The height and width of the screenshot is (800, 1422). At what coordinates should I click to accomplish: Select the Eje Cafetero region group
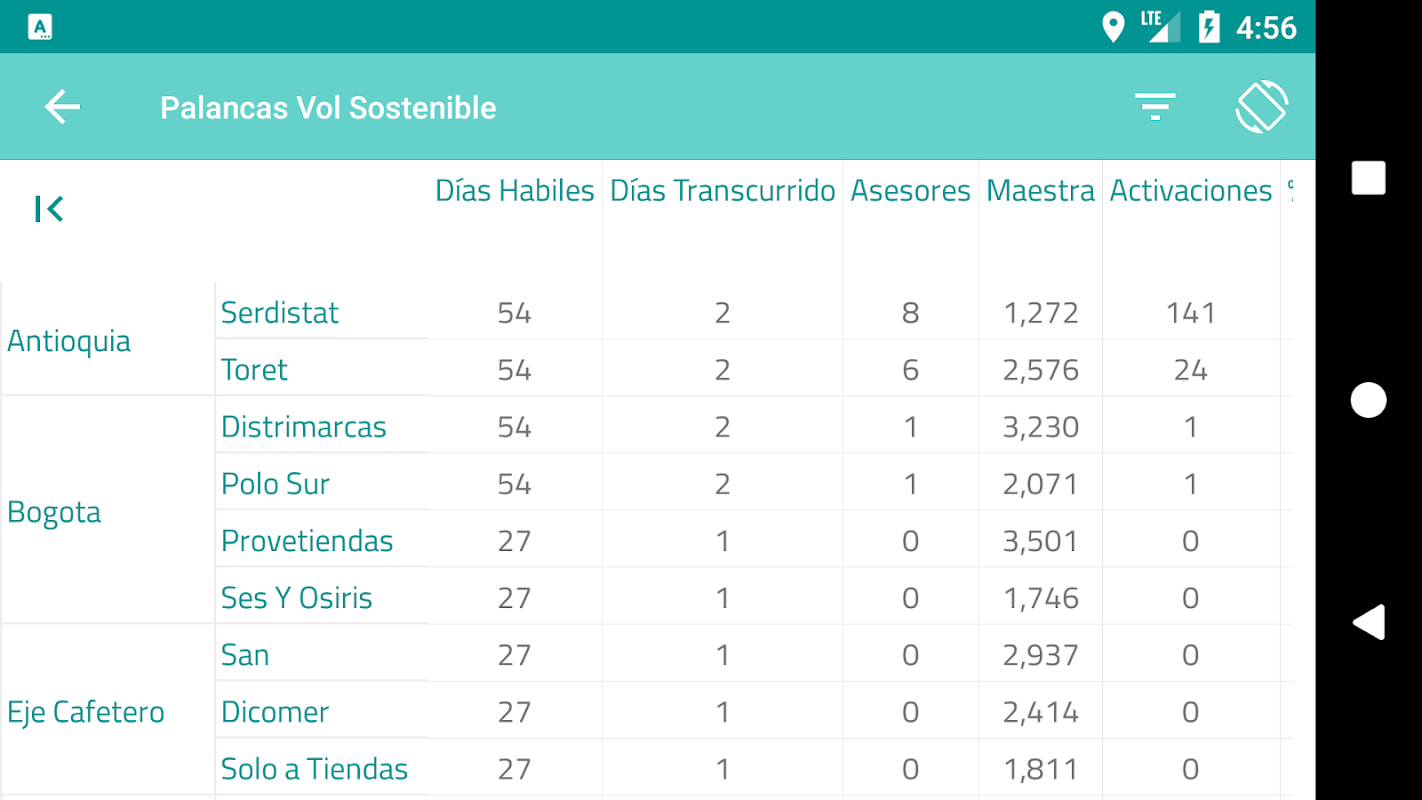(x=86, y=712)
